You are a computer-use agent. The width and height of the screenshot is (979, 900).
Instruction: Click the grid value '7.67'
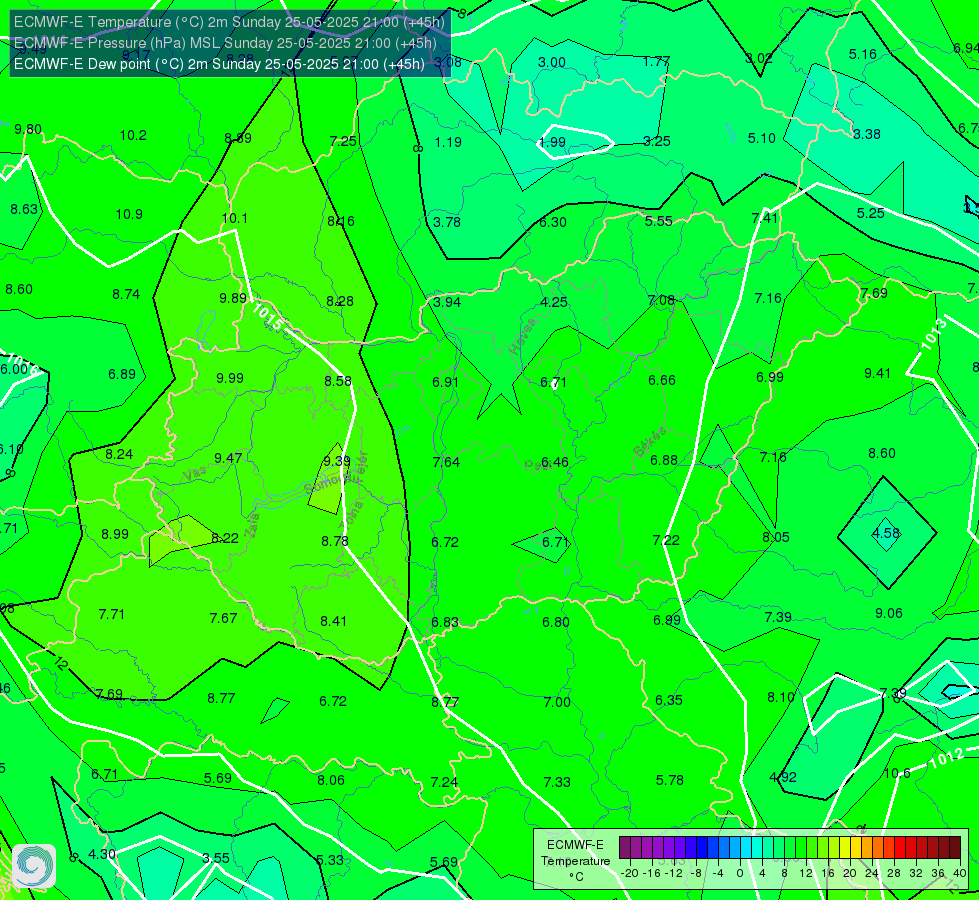(223, 618)
